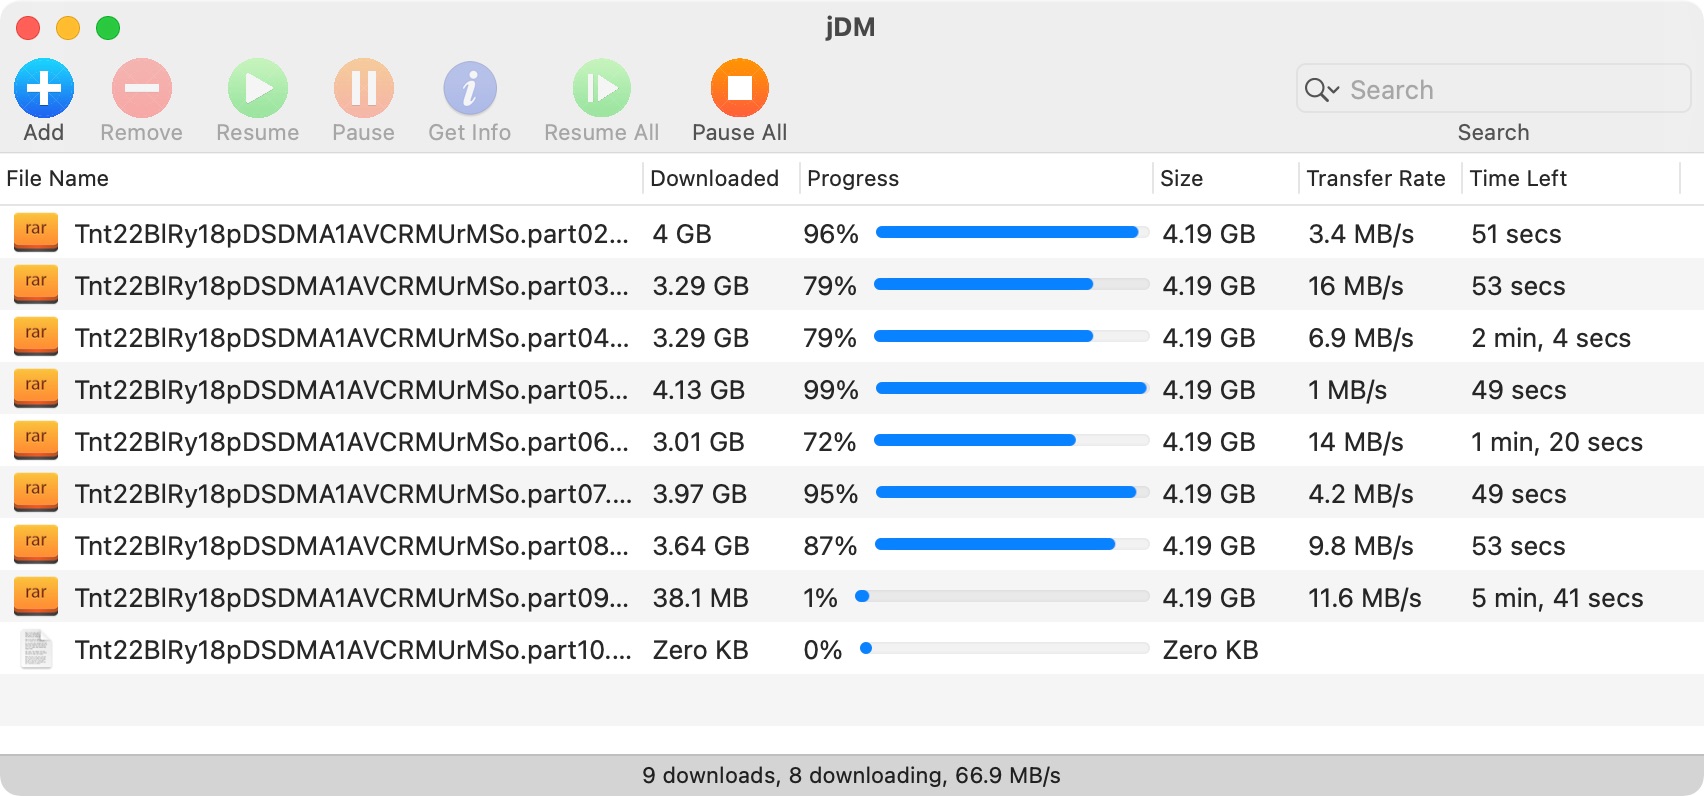
Task: Sort by Transfer Rate column header
Action: (x=1375, y=178)
